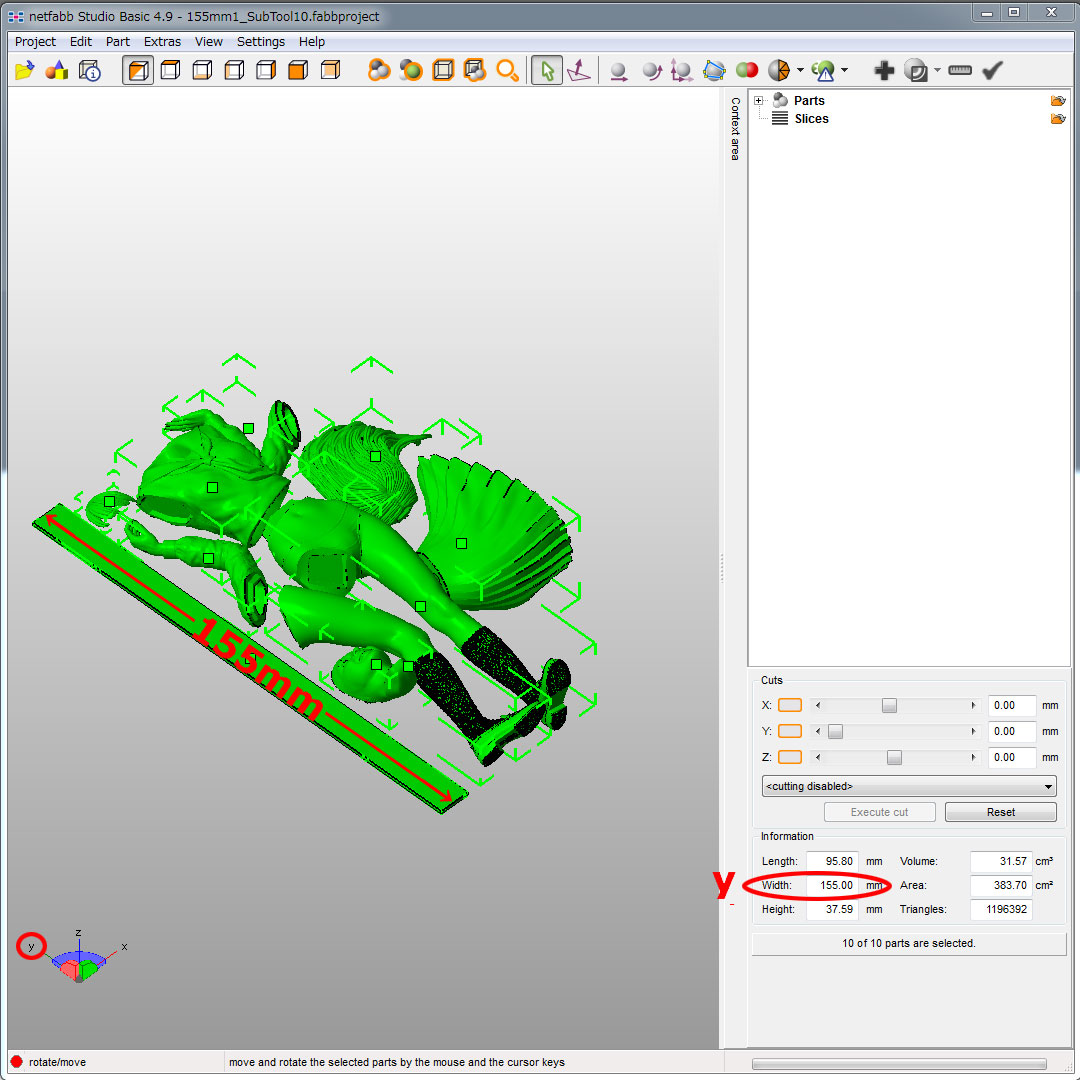Select the scale part tool
1080x1080 pixels.
[682, 71]
